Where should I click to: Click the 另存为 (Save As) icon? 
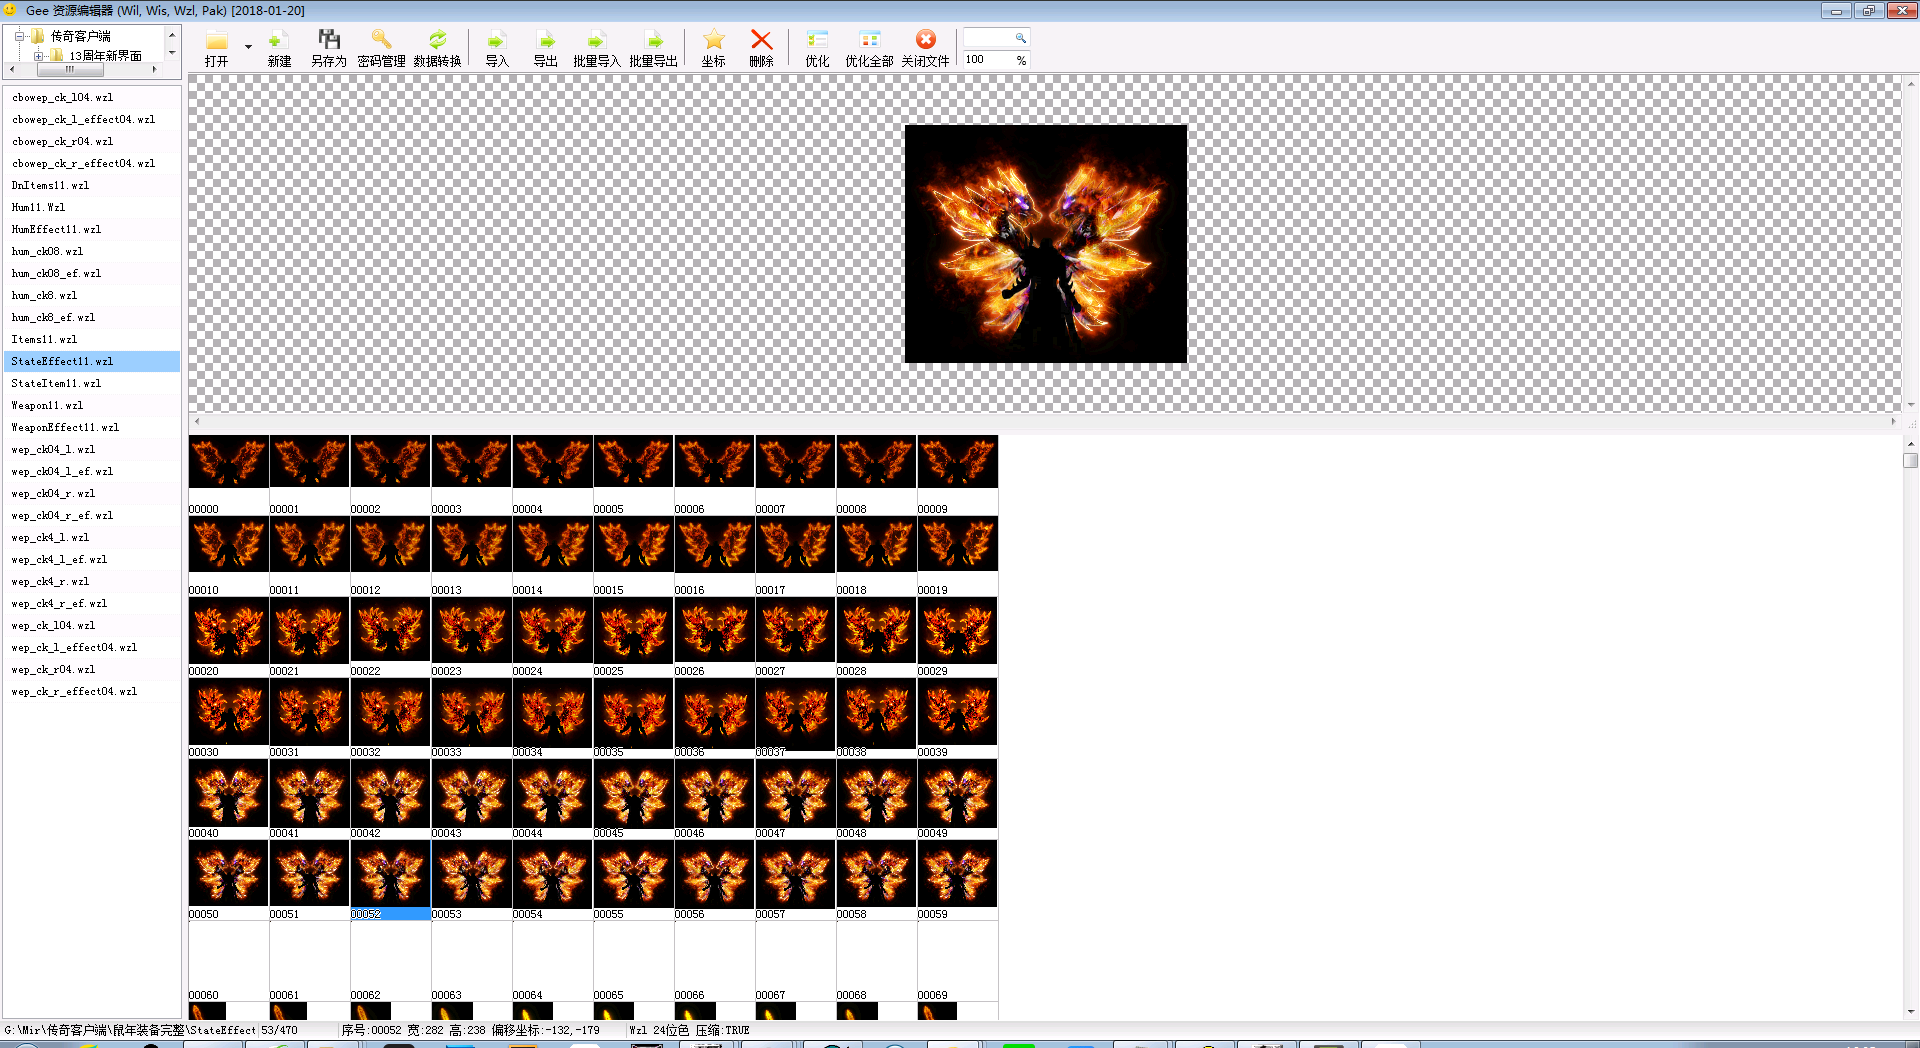329,40
